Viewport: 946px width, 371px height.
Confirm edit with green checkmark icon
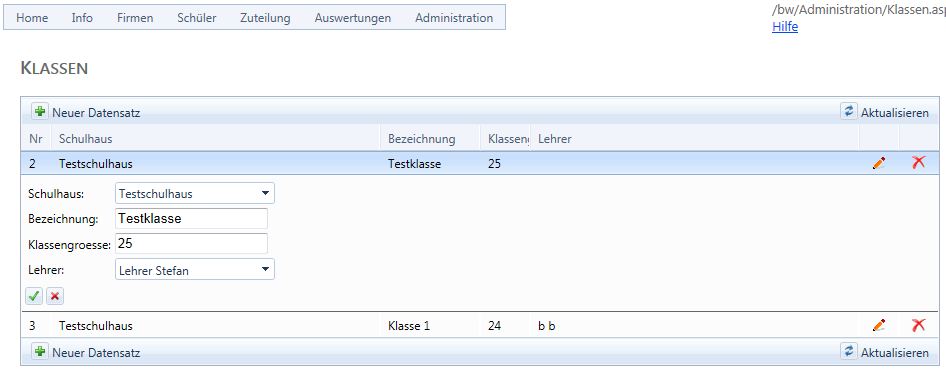34,296
